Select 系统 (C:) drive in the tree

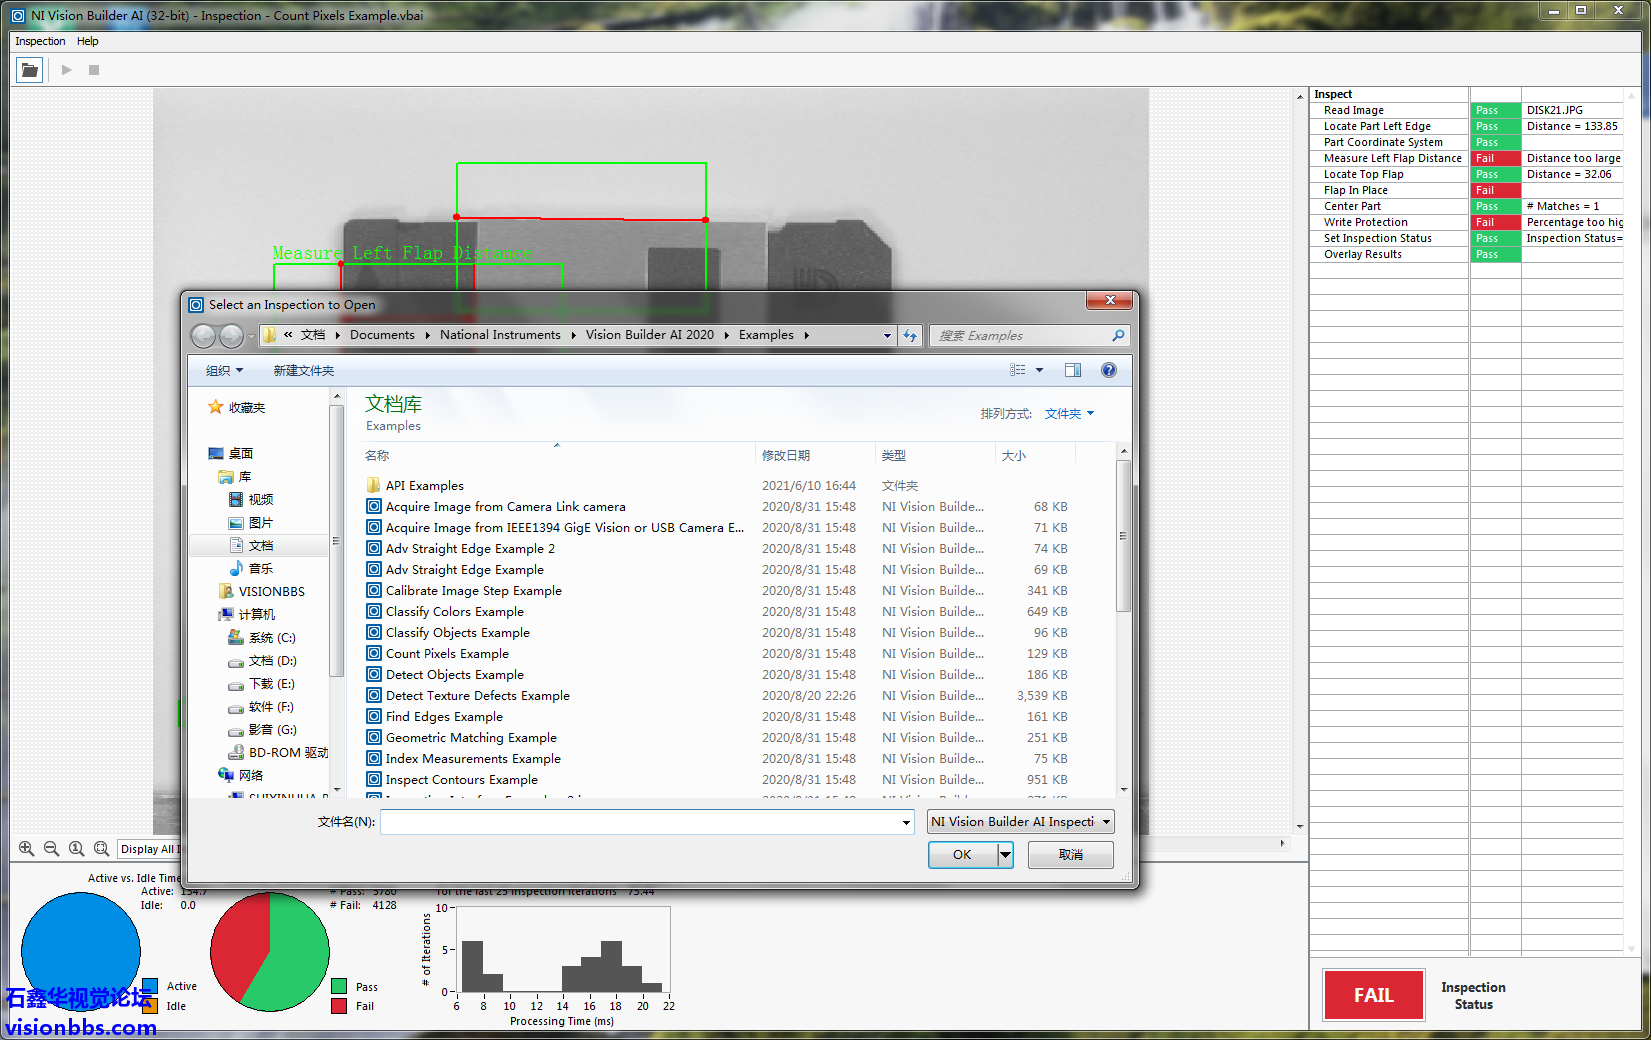pyautogui.click(x=271, y=638)
